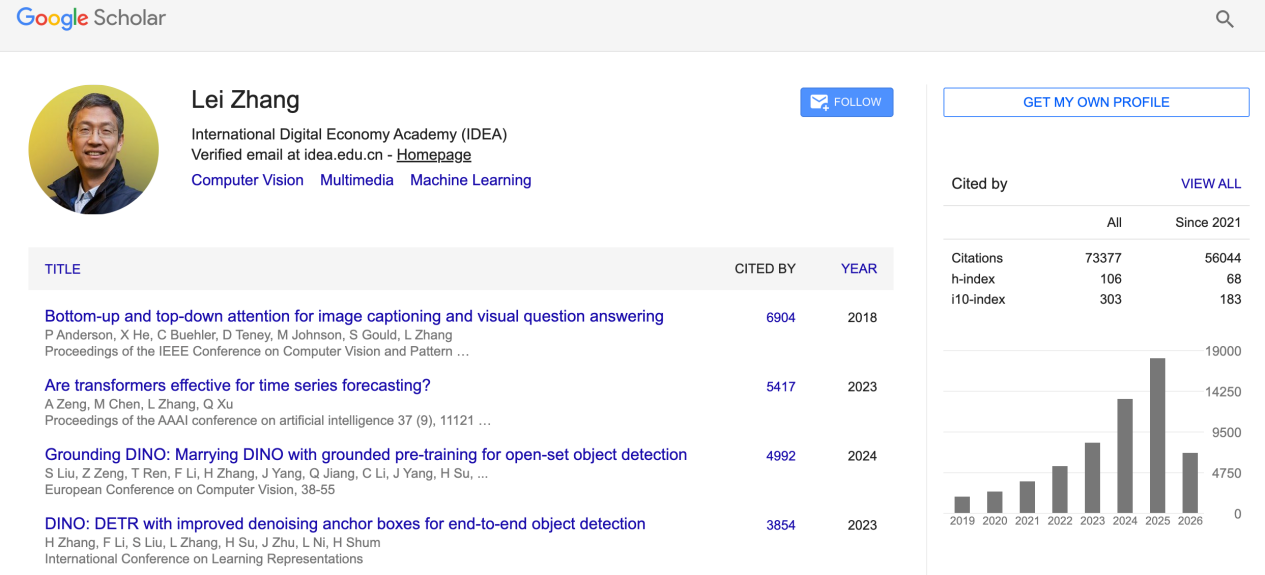Click the envelope icon on Follow button
Viewport: 1265px width, 575px height.
[x=819, y=102]
